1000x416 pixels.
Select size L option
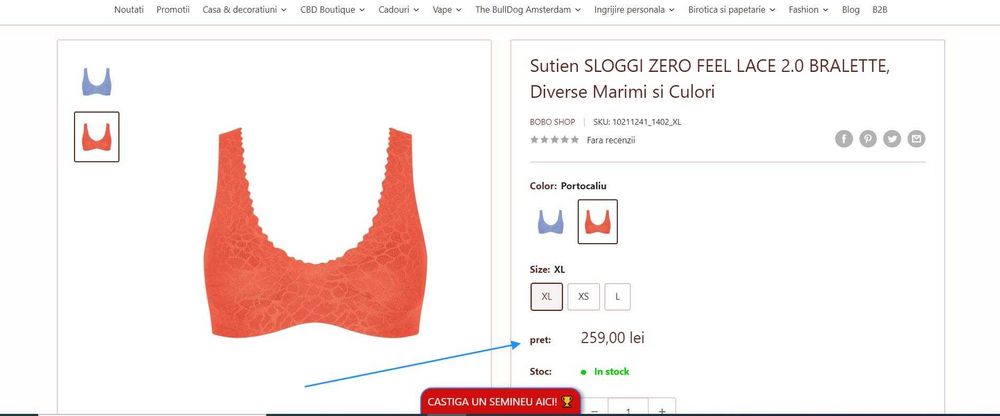[617, 297]
